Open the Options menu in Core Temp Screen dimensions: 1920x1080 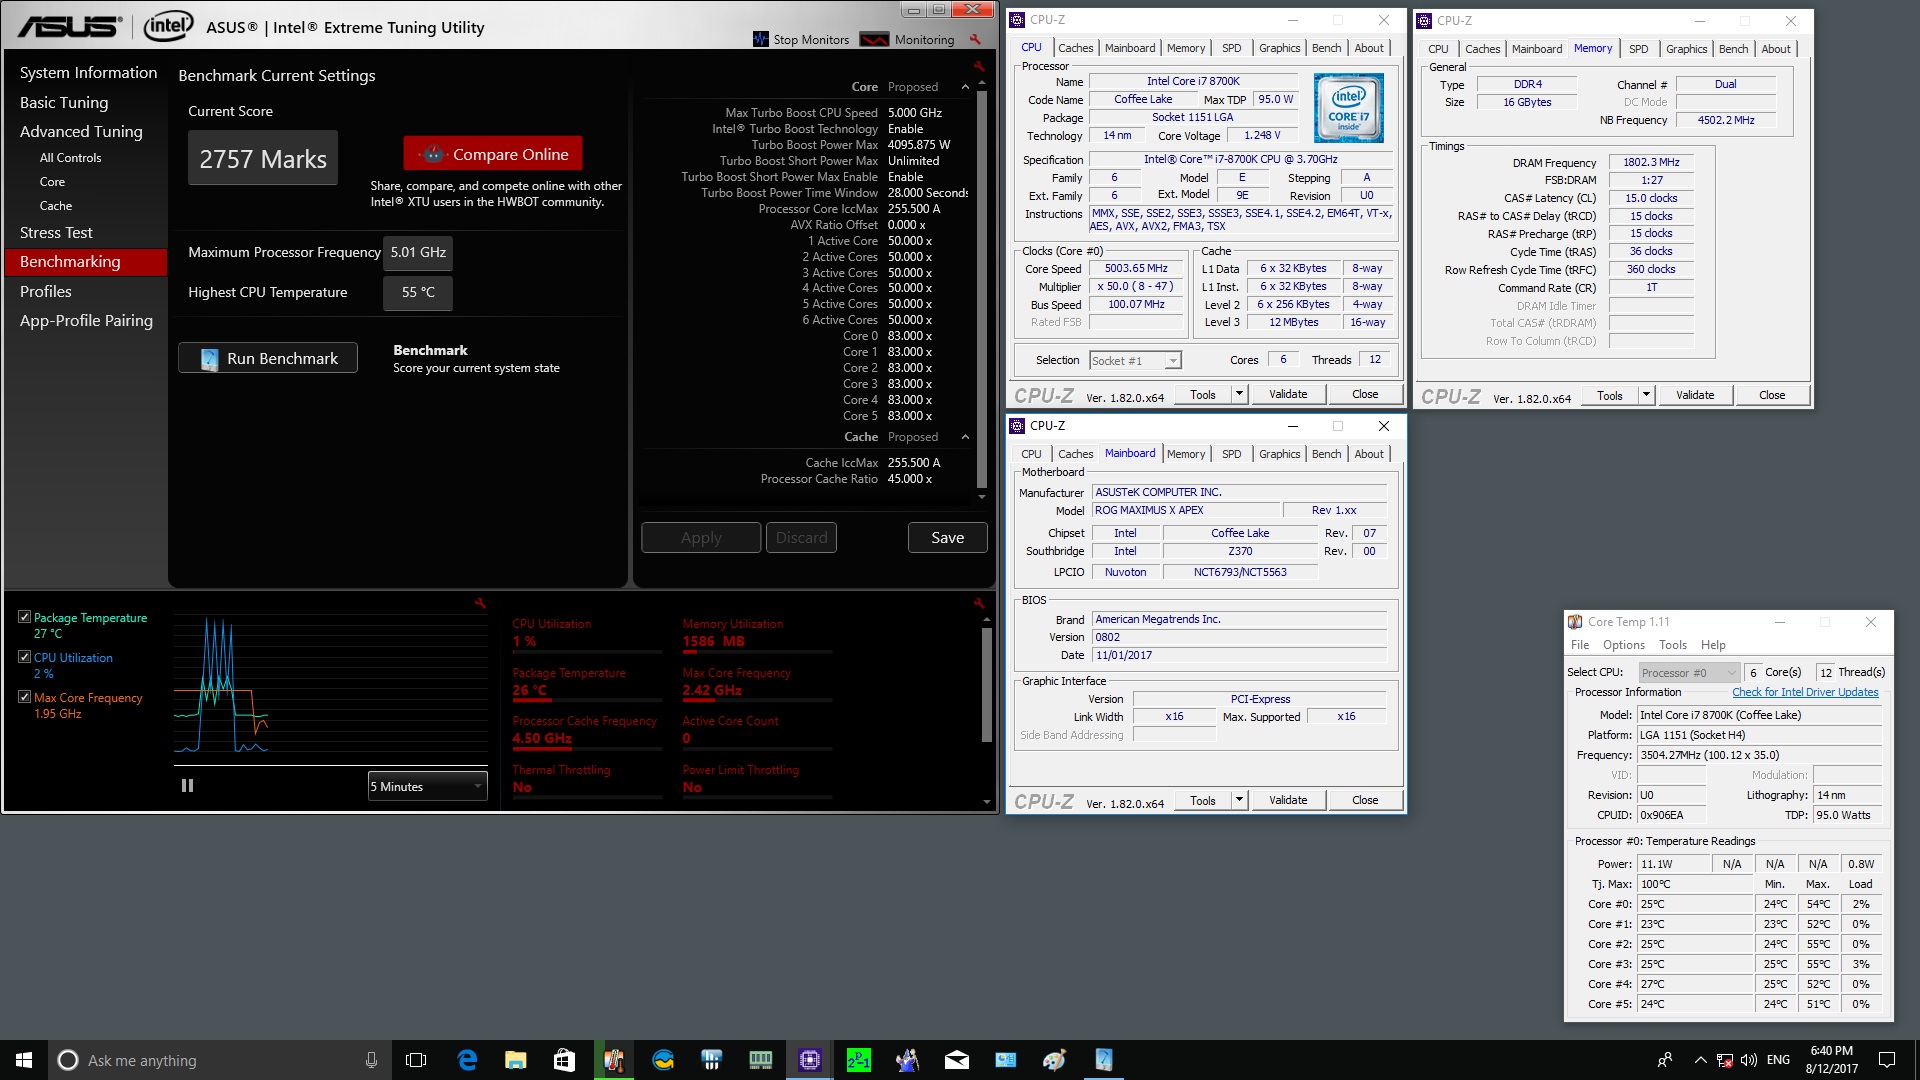[x=1623, y=645]
